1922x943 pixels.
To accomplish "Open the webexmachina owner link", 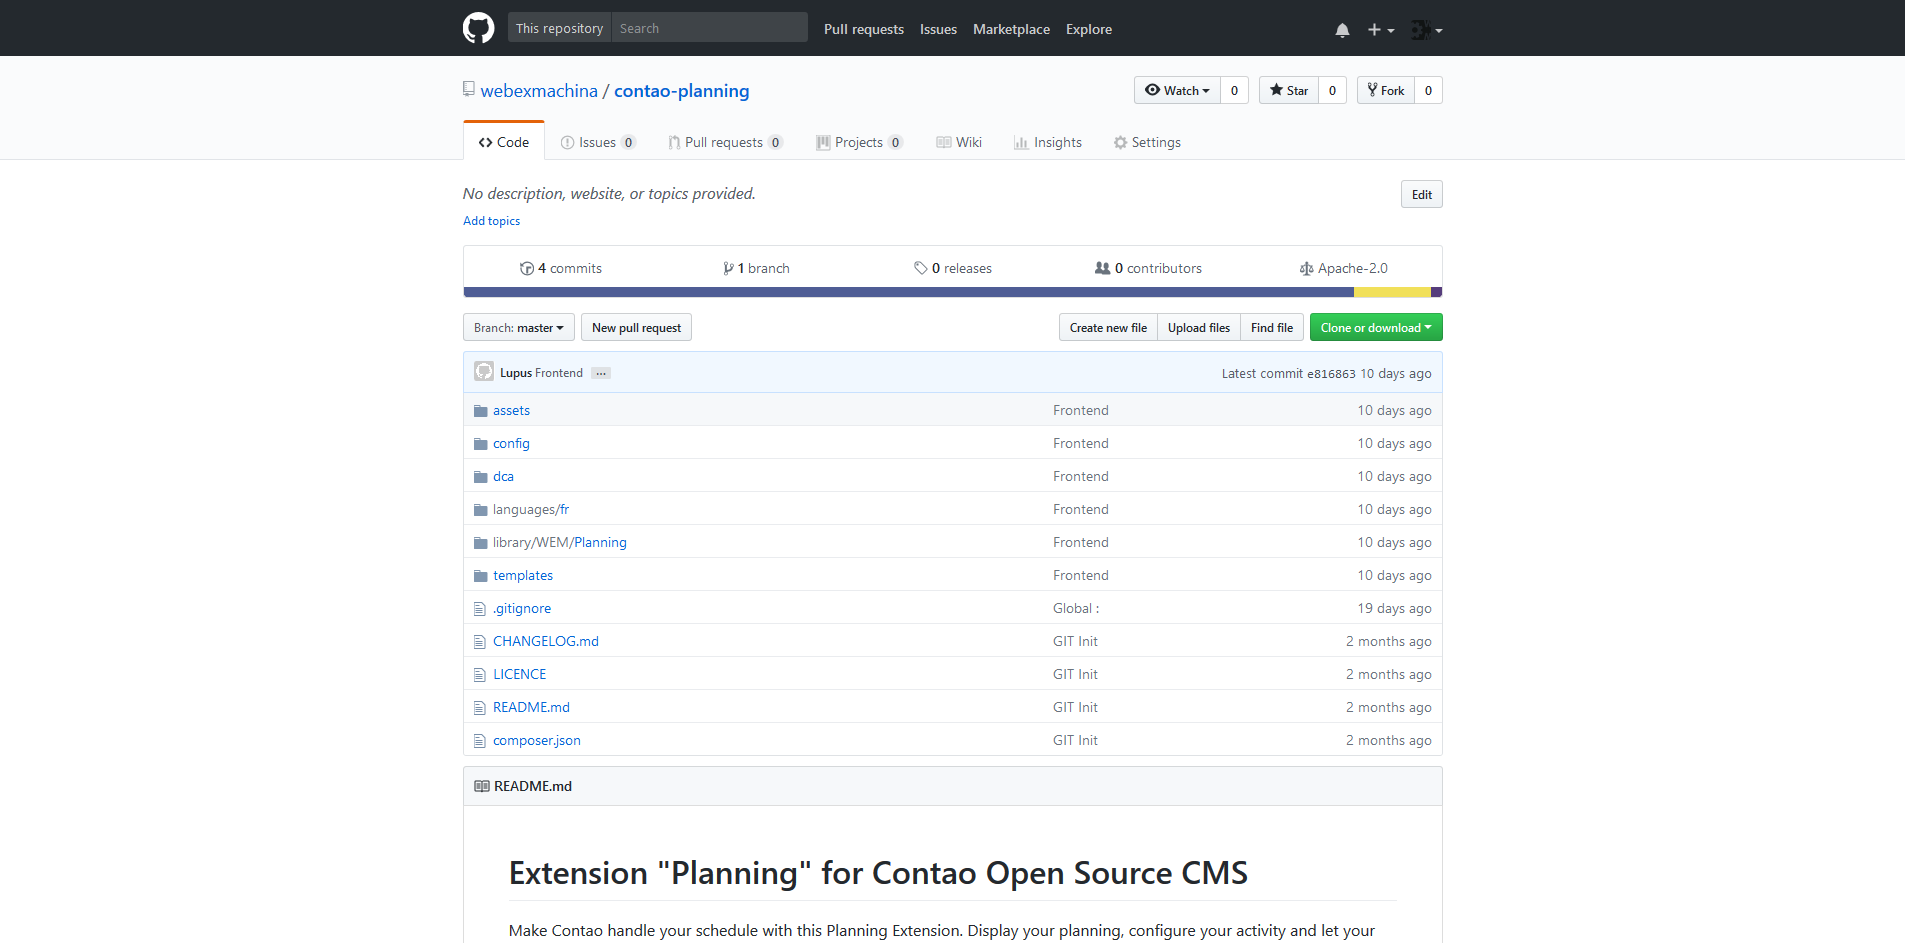I will [539, 91].
